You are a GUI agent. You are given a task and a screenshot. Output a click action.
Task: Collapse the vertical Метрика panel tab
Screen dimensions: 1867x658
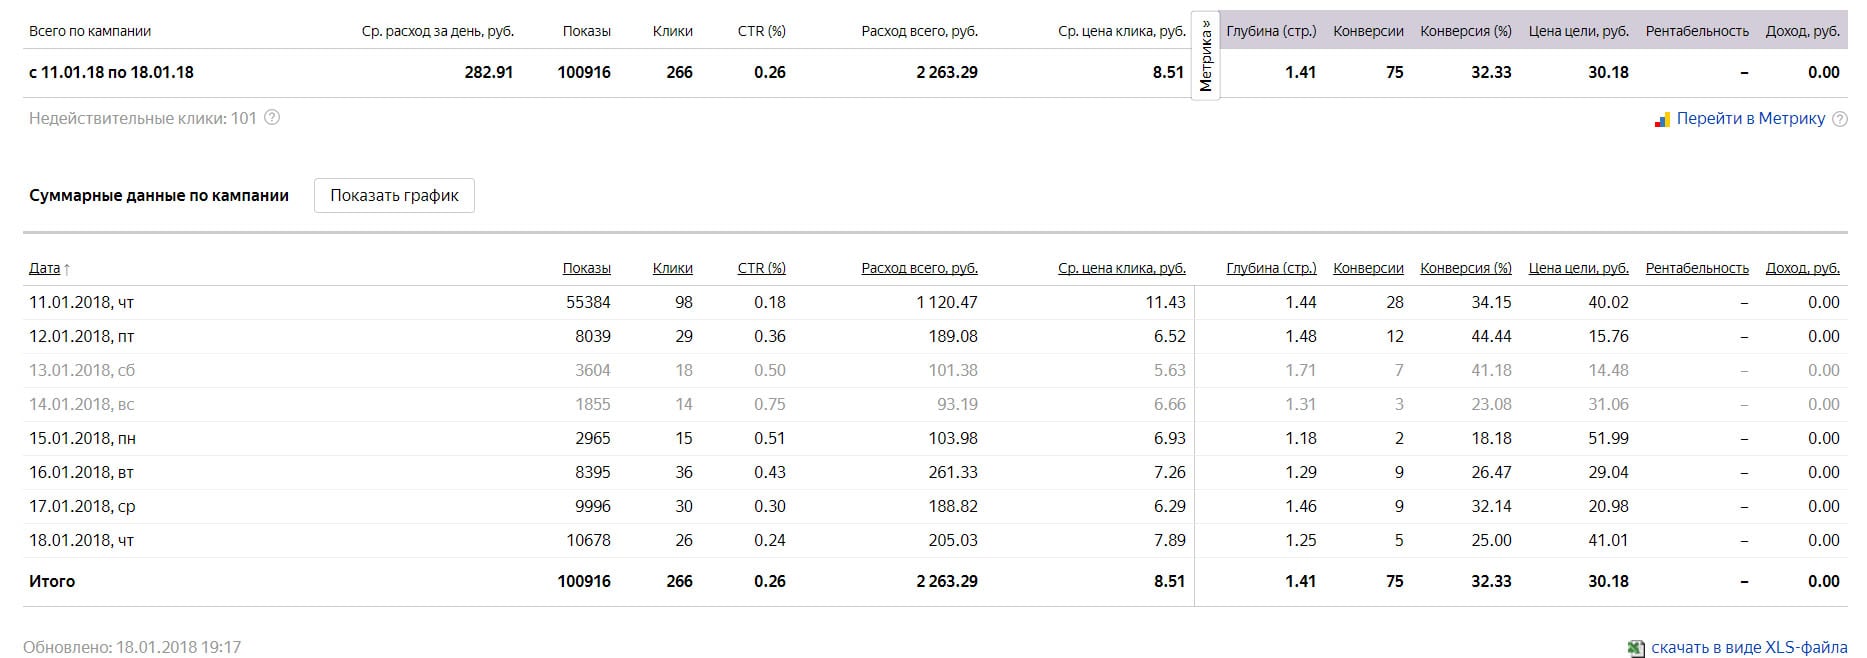point(1206,56)
